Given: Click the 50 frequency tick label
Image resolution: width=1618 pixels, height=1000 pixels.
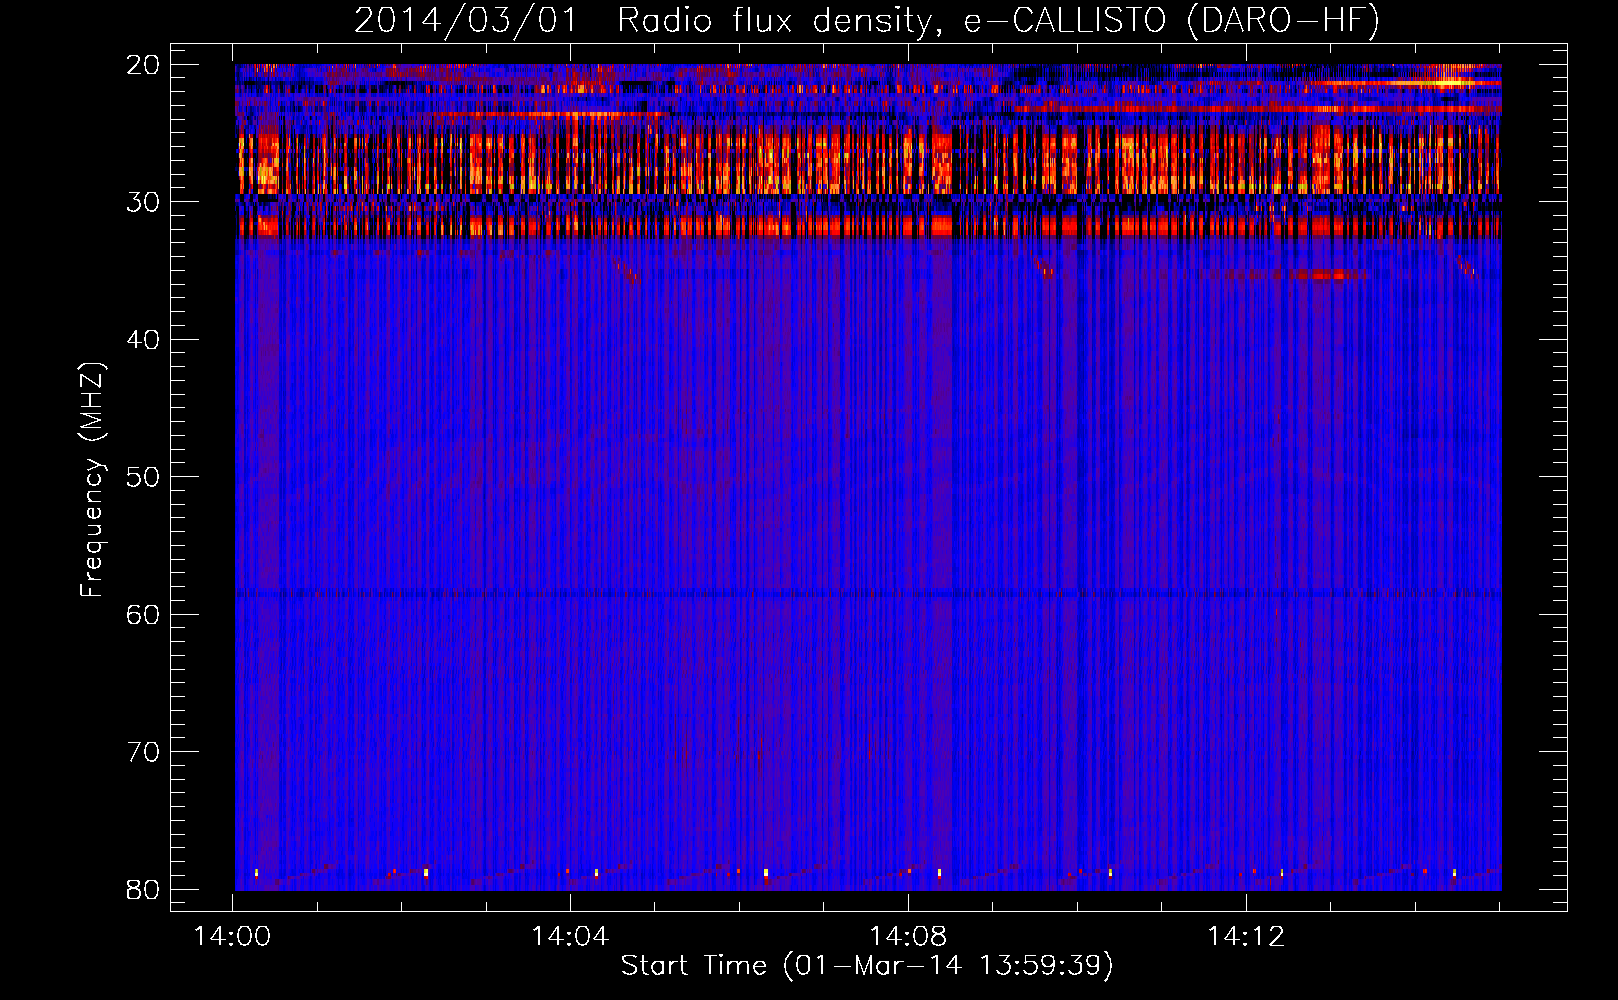Looking at the screenshot, I should [143, 477].
